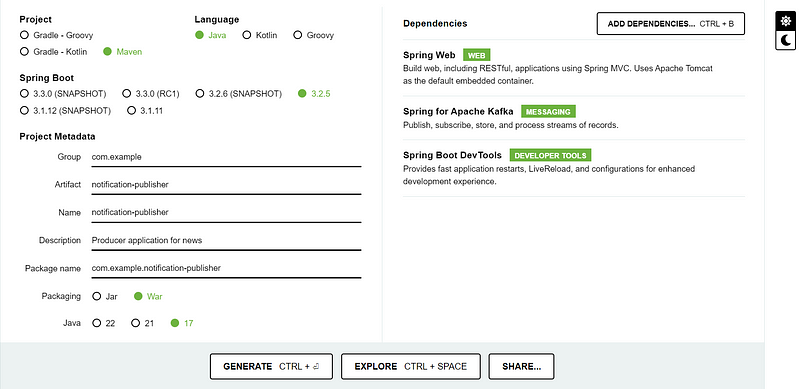The image size is (800, 389).
Task: Choose Spring Boot version 3.1.11
Action: [145, 110]
